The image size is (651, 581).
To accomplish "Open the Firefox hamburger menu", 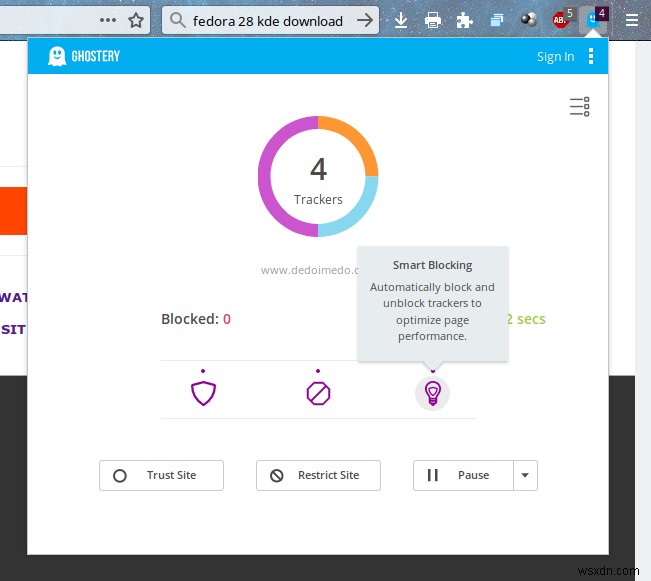I will pos(631,20).
